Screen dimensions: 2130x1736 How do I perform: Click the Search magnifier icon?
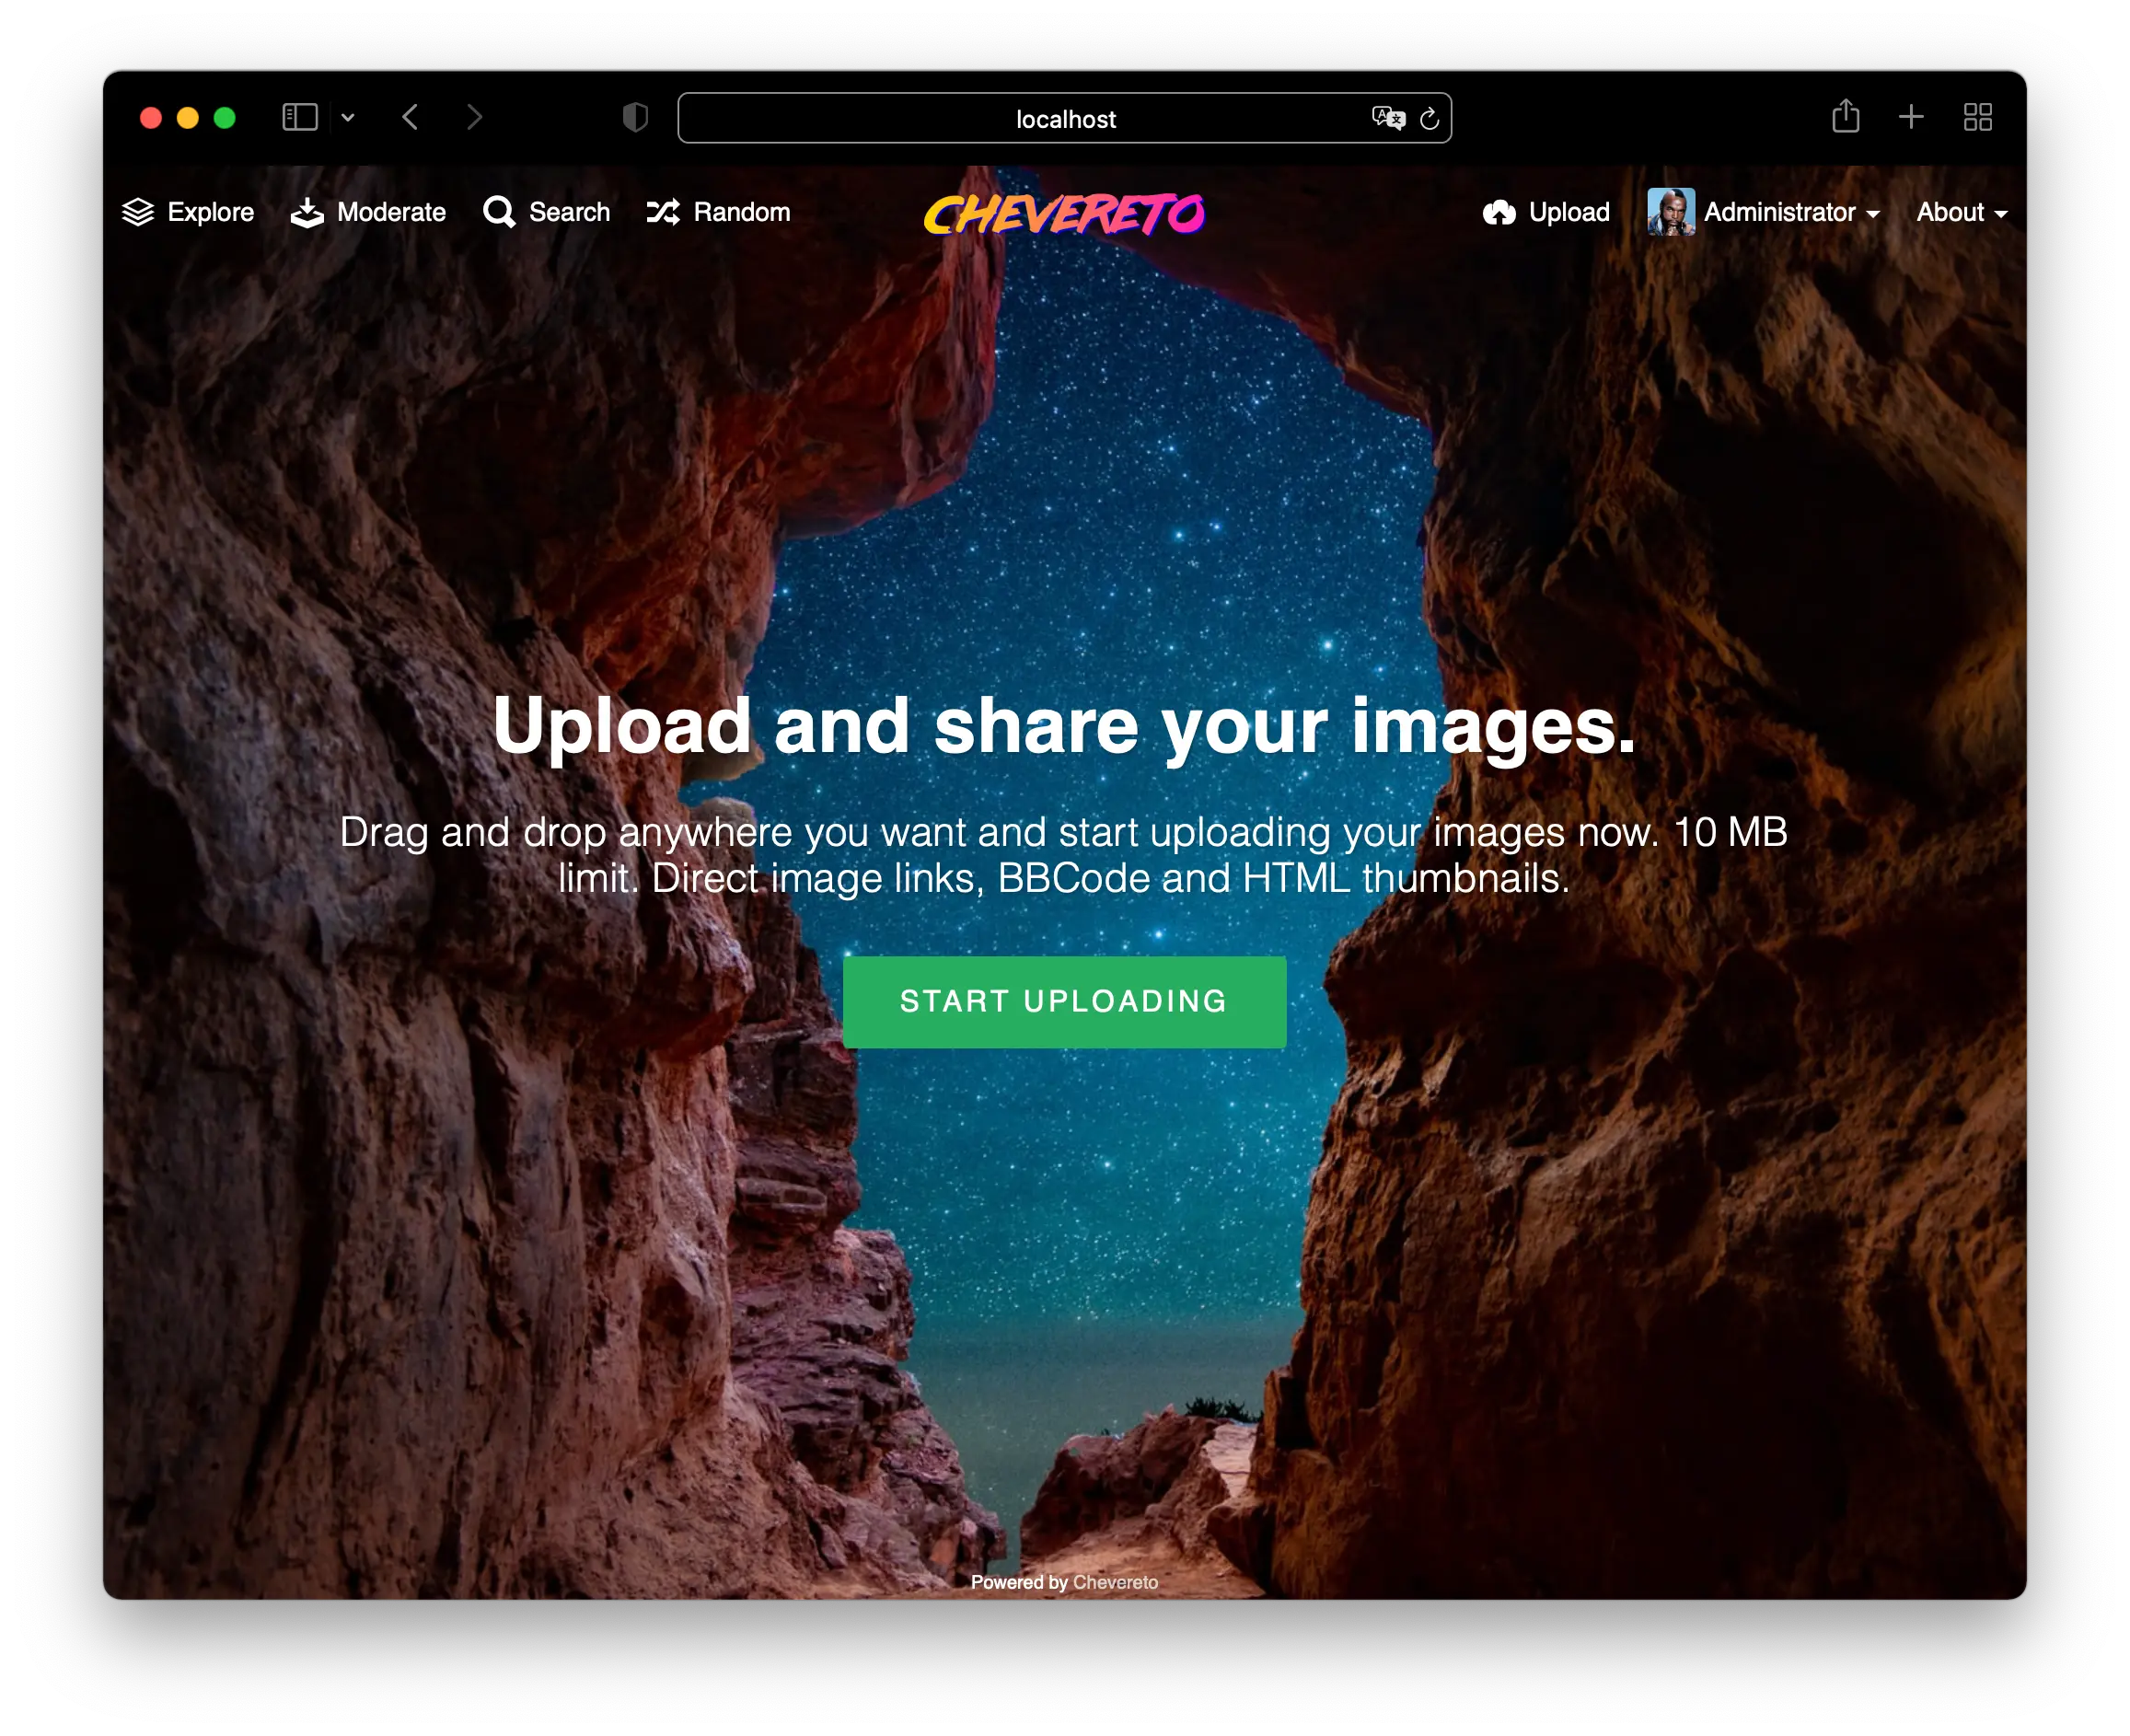click(x=499, y=212)
